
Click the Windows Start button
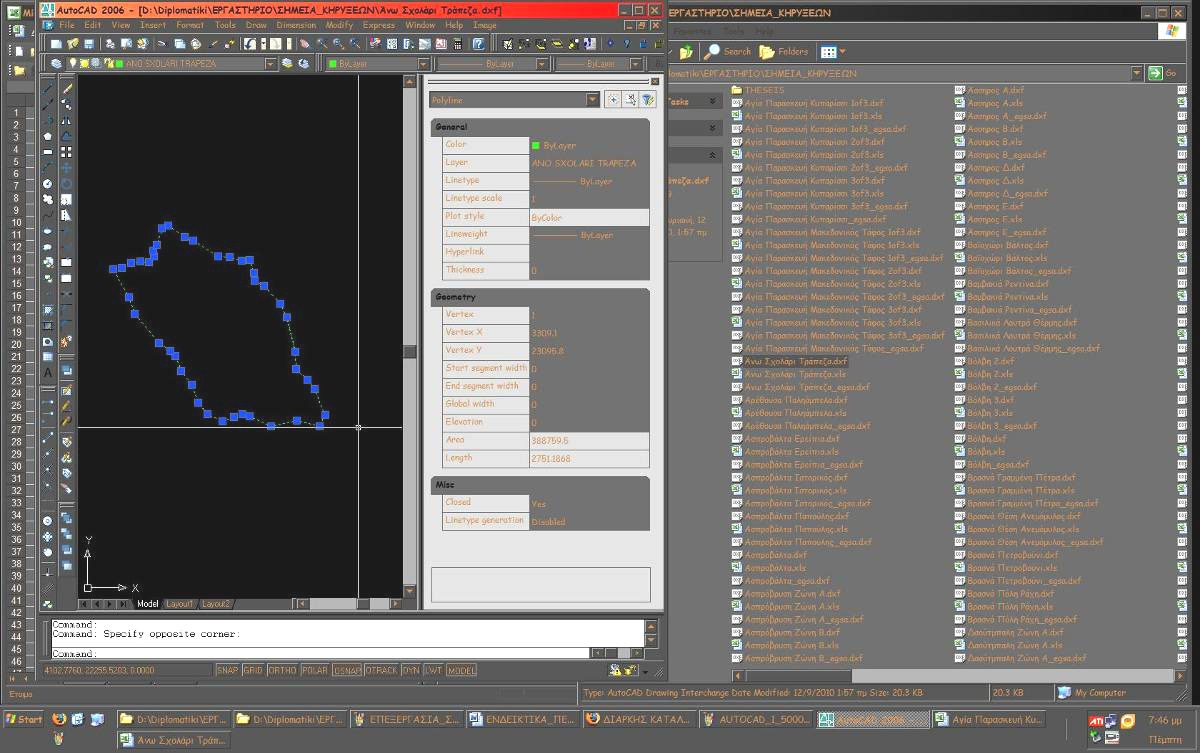24,719
